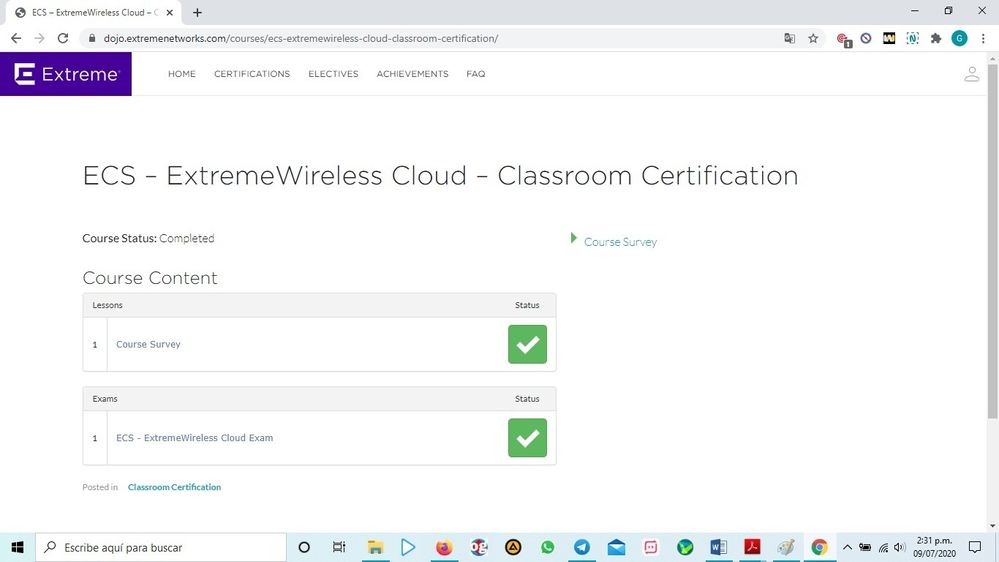View site security lock information
999x562 pixels.
(92, 38)
